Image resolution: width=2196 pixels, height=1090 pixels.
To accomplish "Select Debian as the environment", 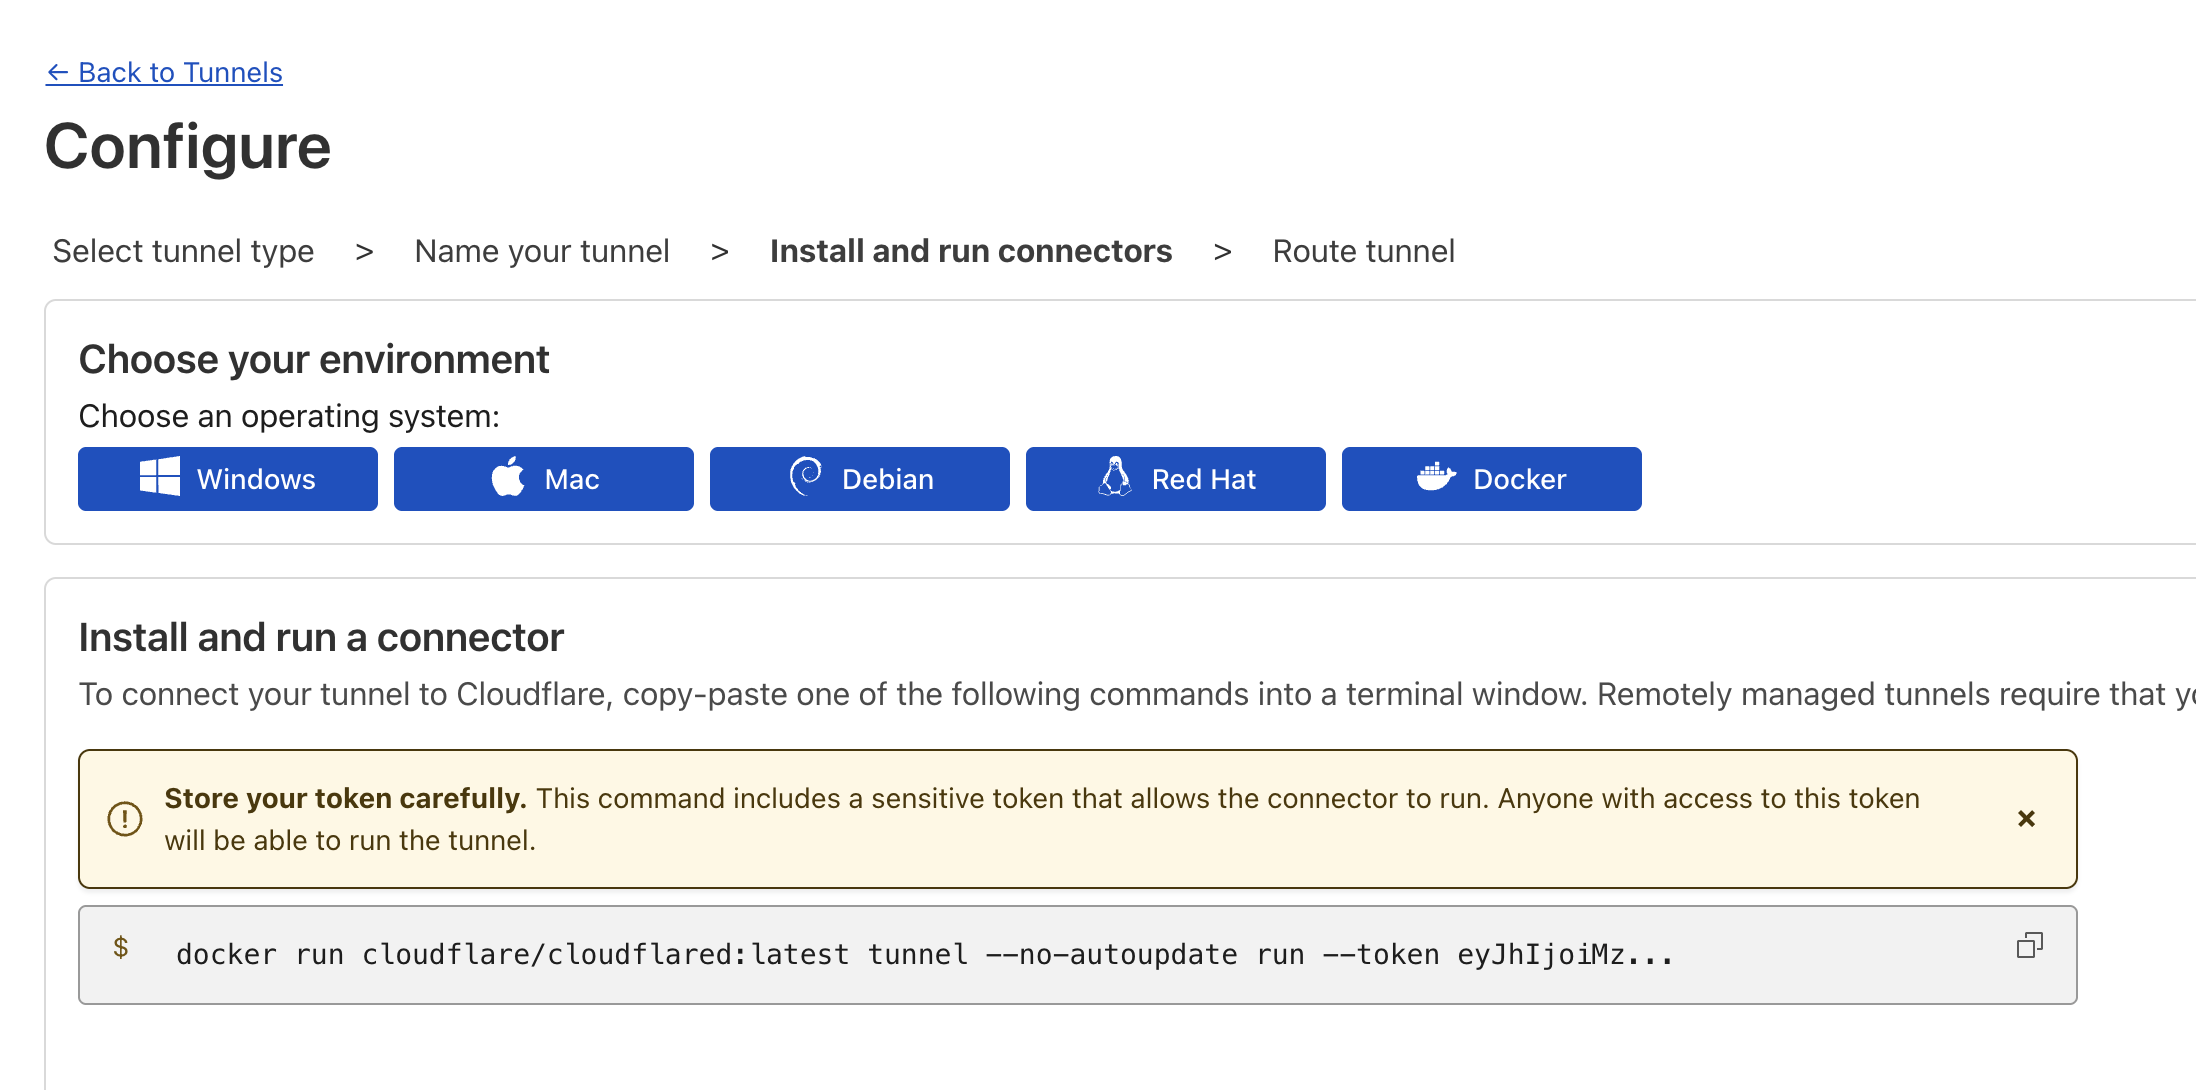I will [x=859, y=478].
